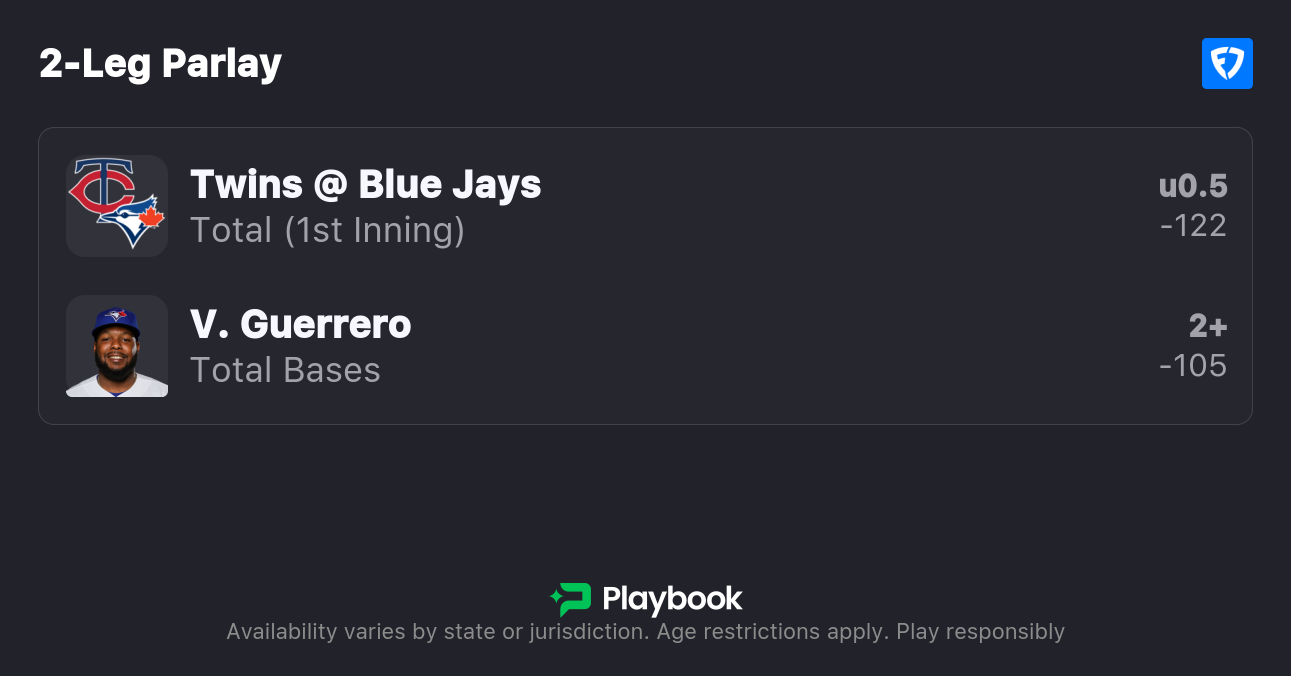Click the red maple leaf on the Blue Jays logo

click(x=152, y=216)
